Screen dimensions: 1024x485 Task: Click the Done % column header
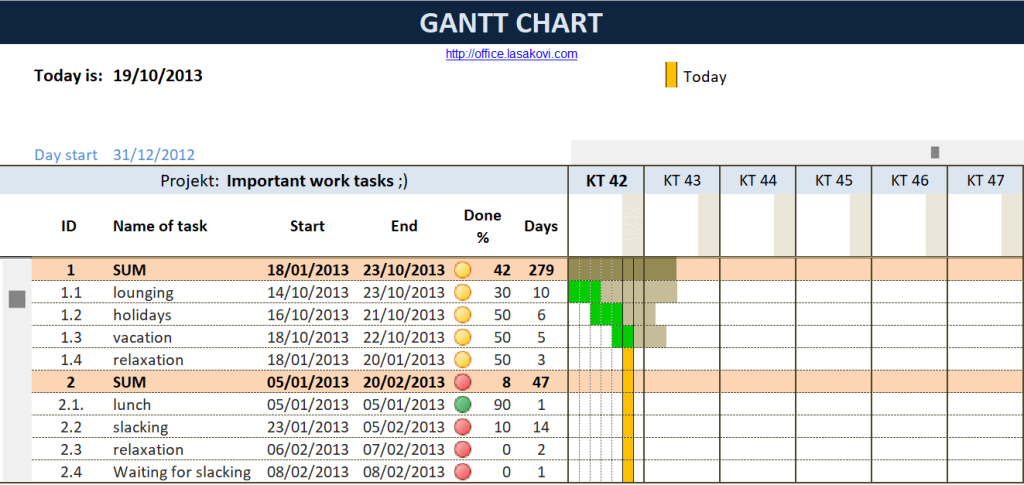[483, 226]
